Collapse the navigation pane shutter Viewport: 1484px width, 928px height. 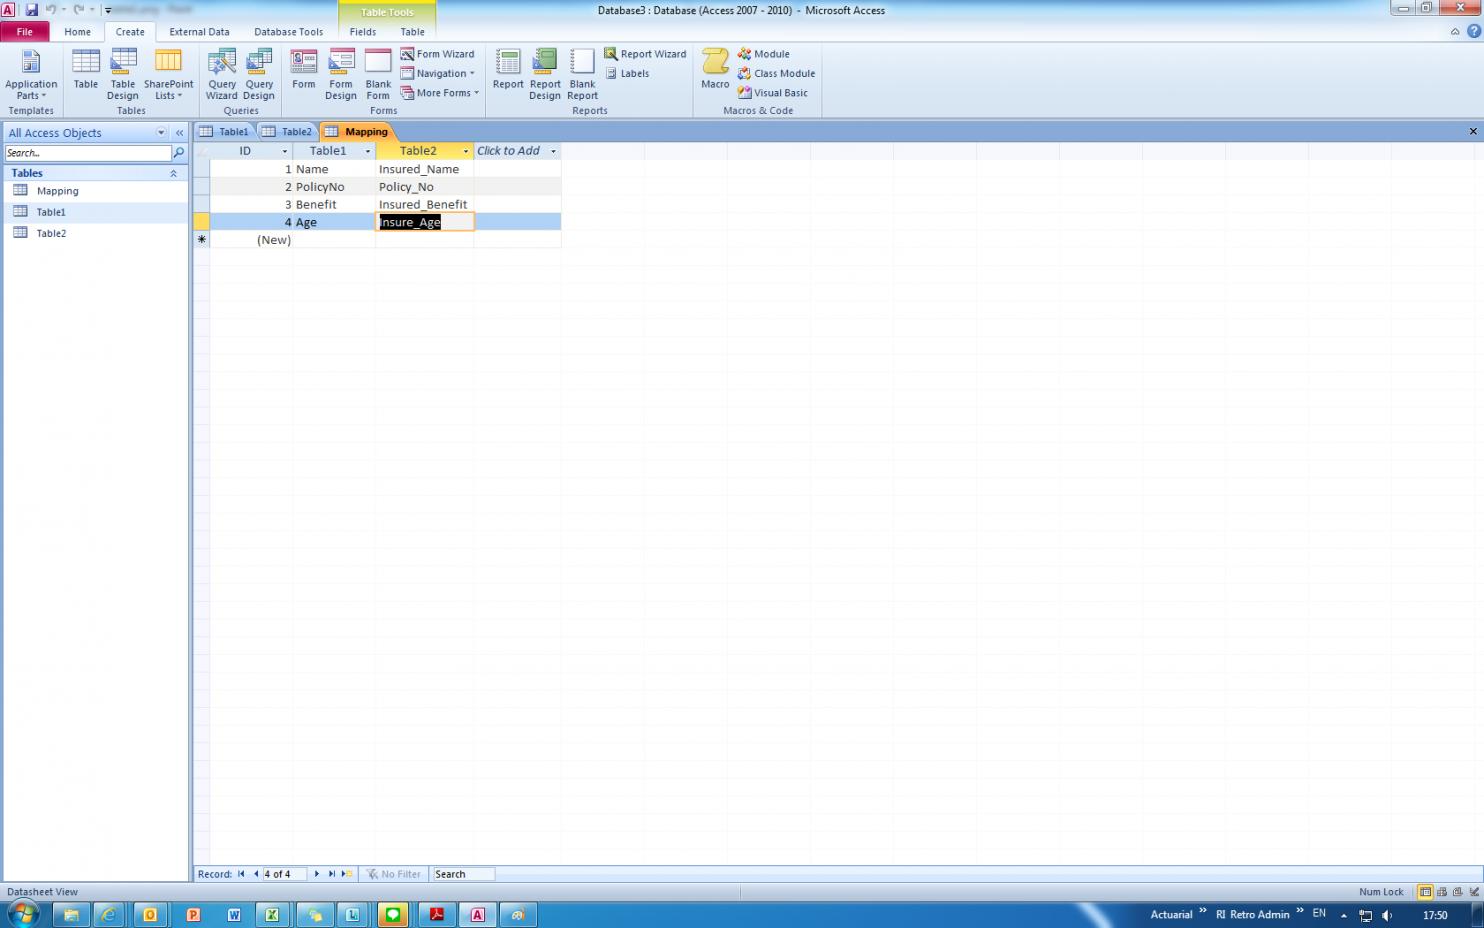pos(179,133)
